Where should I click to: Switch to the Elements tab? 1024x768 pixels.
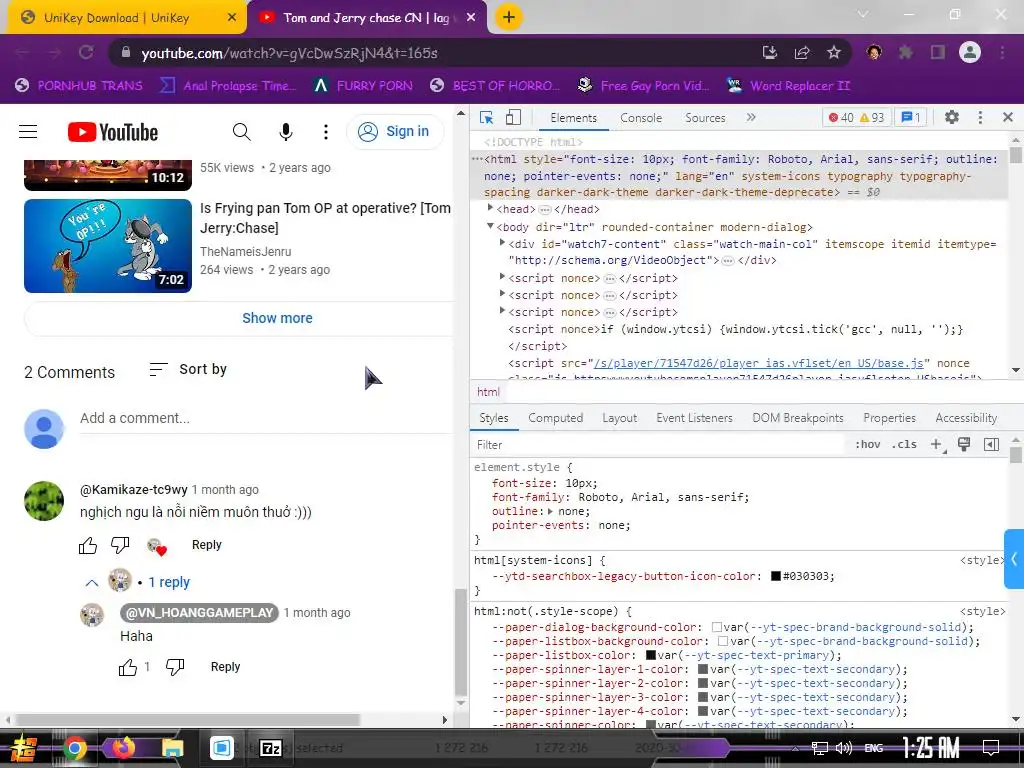tap(573, 118)
